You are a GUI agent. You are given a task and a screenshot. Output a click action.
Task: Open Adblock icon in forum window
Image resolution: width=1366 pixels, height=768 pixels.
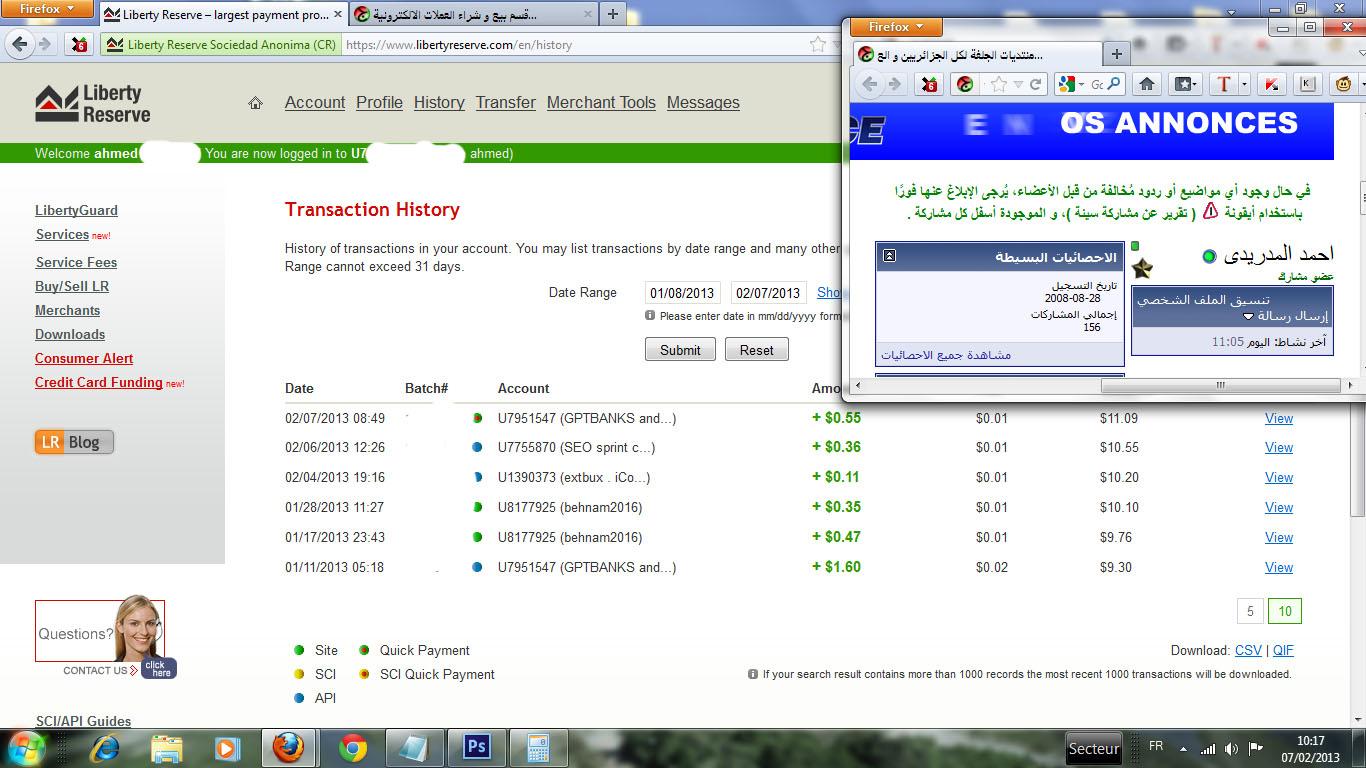coord(929,84)
